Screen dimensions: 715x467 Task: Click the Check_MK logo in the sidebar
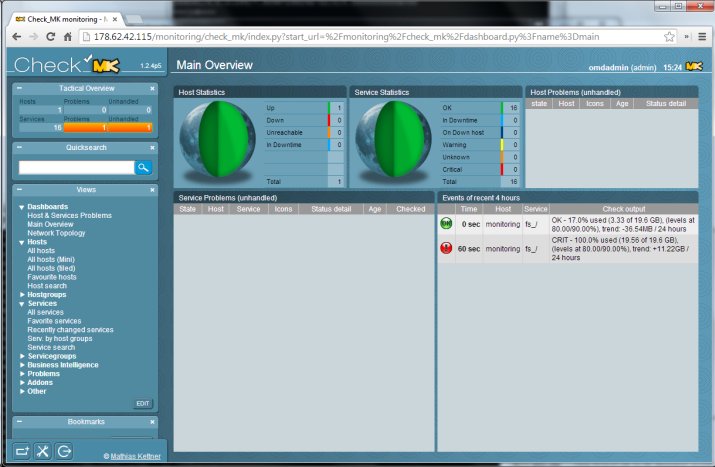[x=67, y=64]
